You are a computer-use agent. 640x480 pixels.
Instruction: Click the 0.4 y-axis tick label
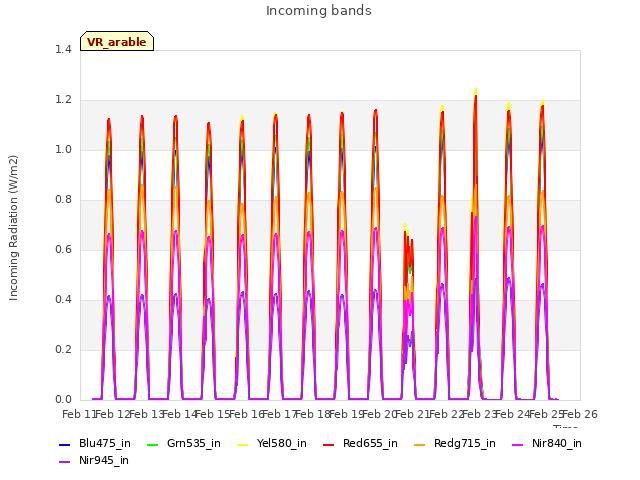(63, 300)
